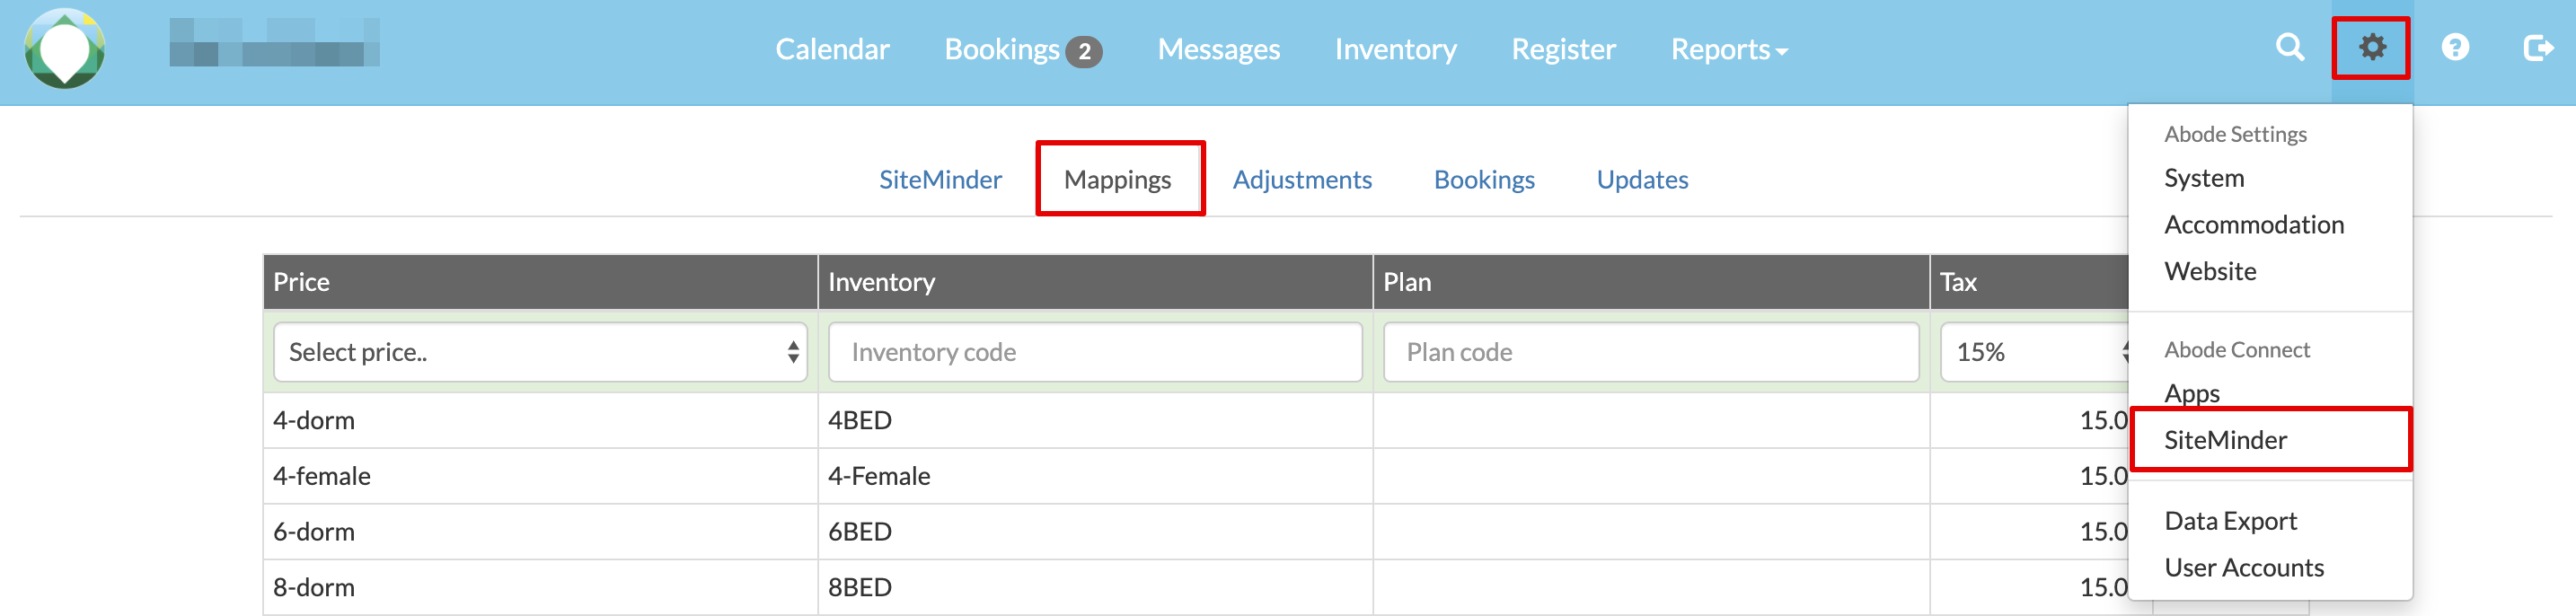
Task: Click the Price column header
Action: tap(540, 282)
